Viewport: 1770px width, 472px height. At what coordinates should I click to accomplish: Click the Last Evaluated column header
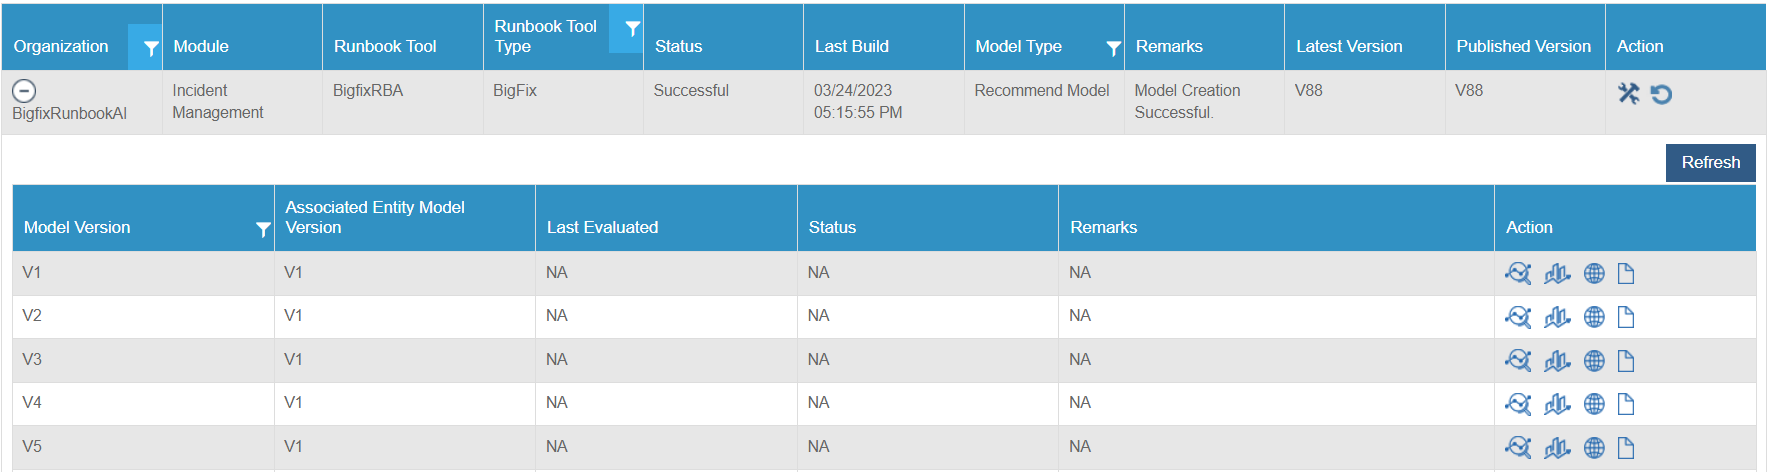602,227
